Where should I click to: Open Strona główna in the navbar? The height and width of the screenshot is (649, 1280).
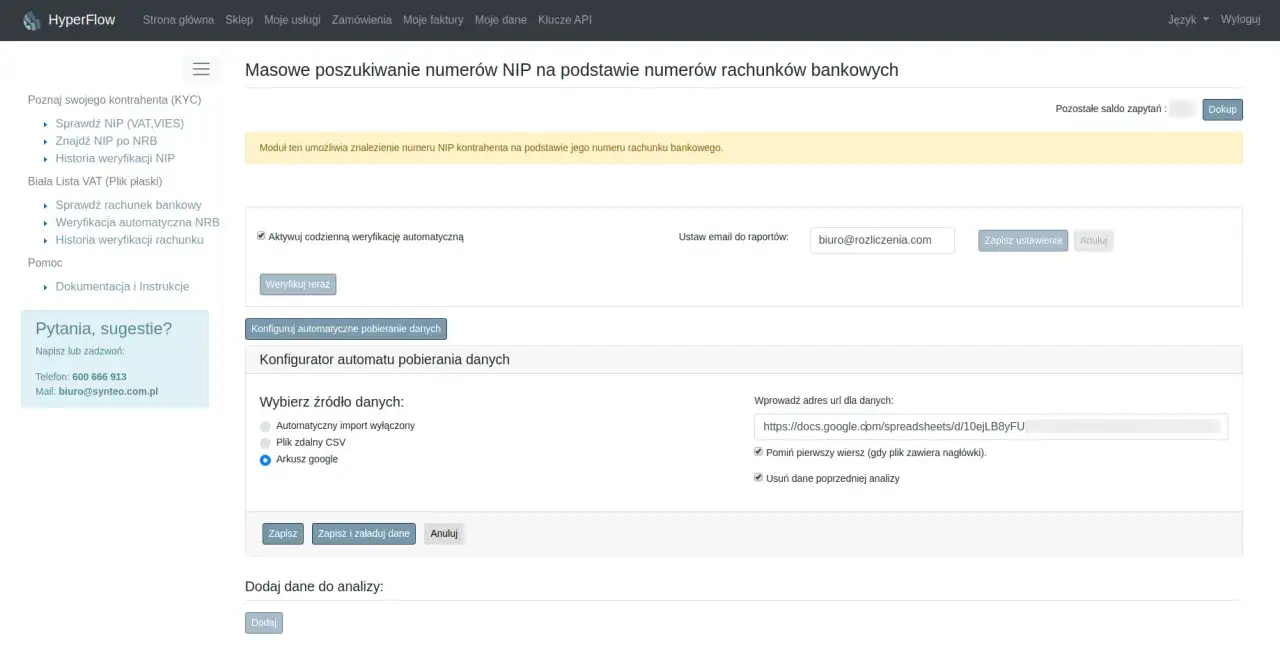coord(178,20)
